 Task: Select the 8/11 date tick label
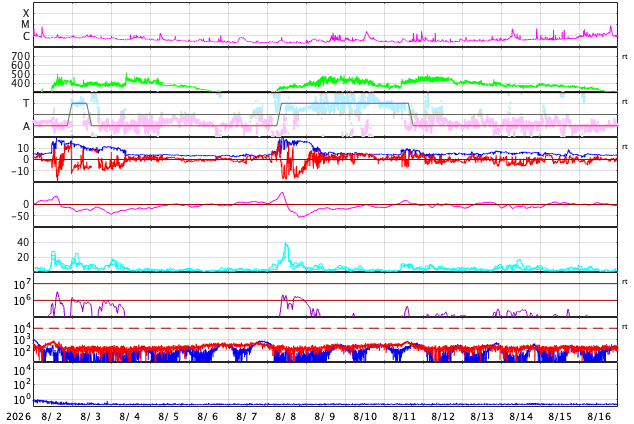[404, 416]
